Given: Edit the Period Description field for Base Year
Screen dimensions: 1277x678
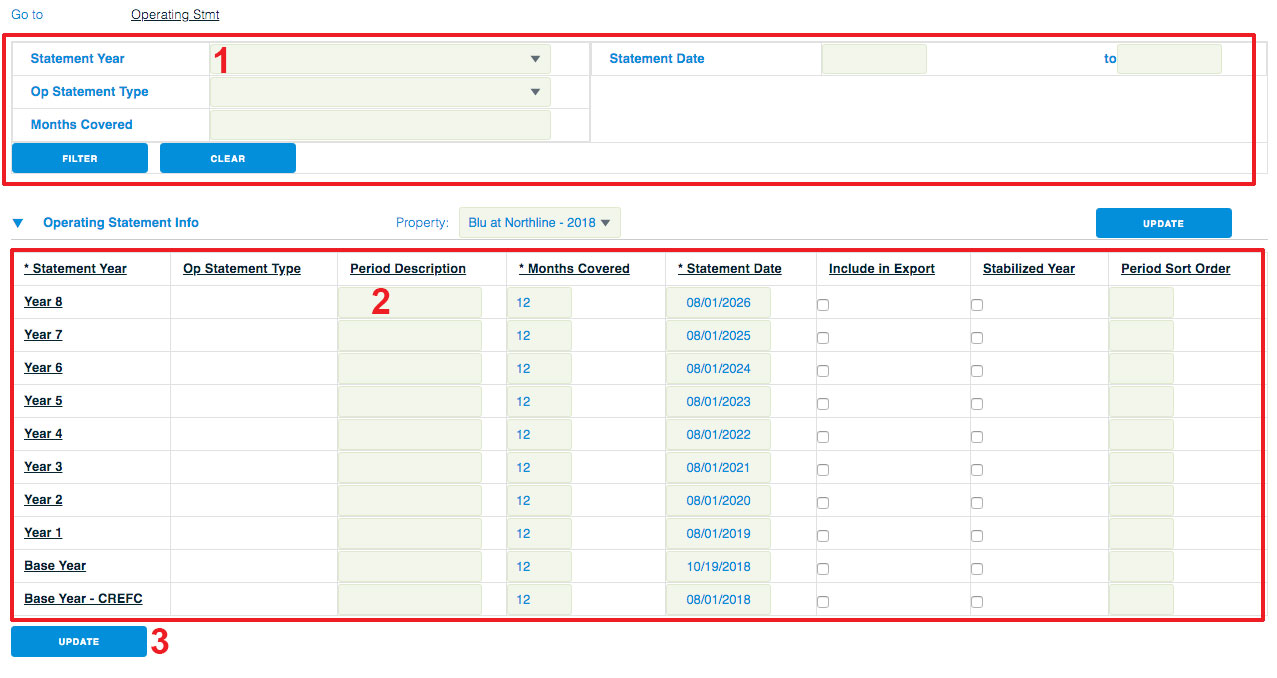Looking at the screenshot, I should point(410,567).
